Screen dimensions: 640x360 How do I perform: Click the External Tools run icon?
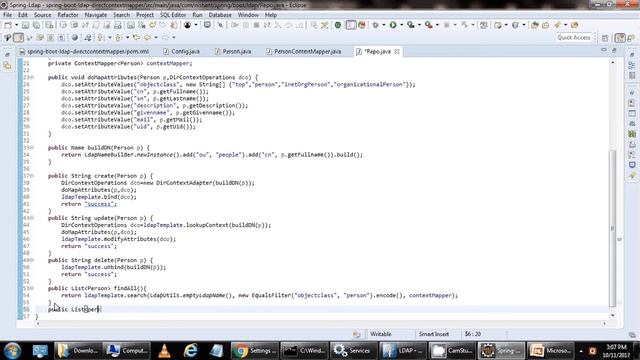[x=429, y=25]
